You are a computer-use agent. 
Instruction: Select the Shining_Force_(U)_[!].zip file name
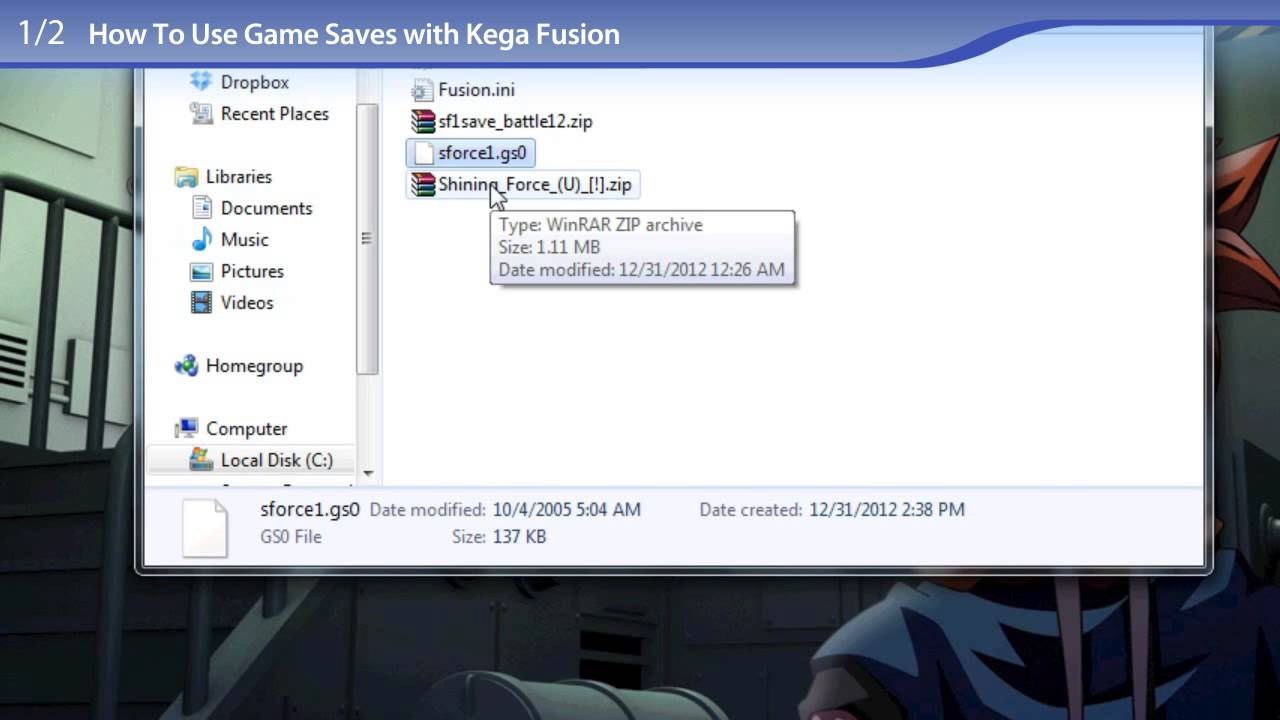coord(535,185)
